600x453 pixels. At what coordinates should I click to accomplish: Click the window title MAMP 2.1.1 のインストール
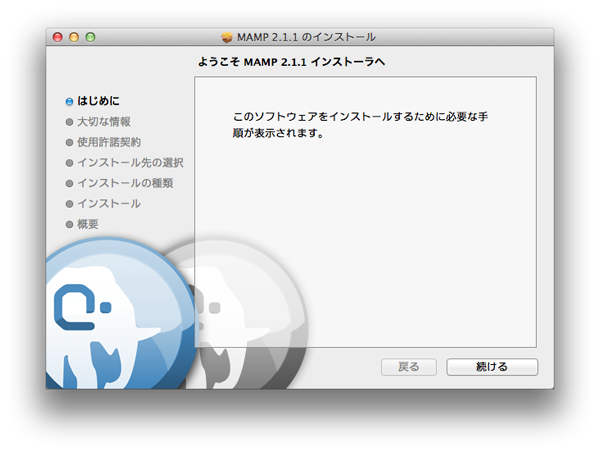(306, 37)
